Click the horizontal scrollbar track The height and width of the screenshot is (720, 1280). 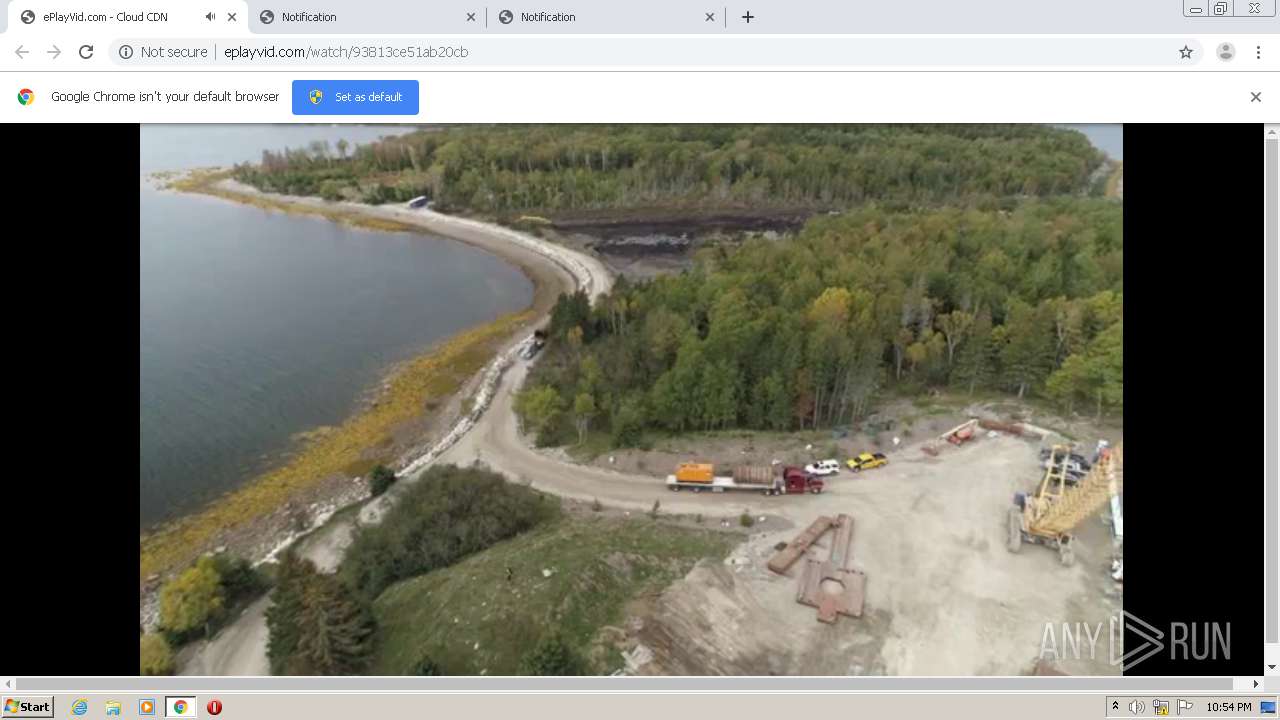(x=632, y=684)
